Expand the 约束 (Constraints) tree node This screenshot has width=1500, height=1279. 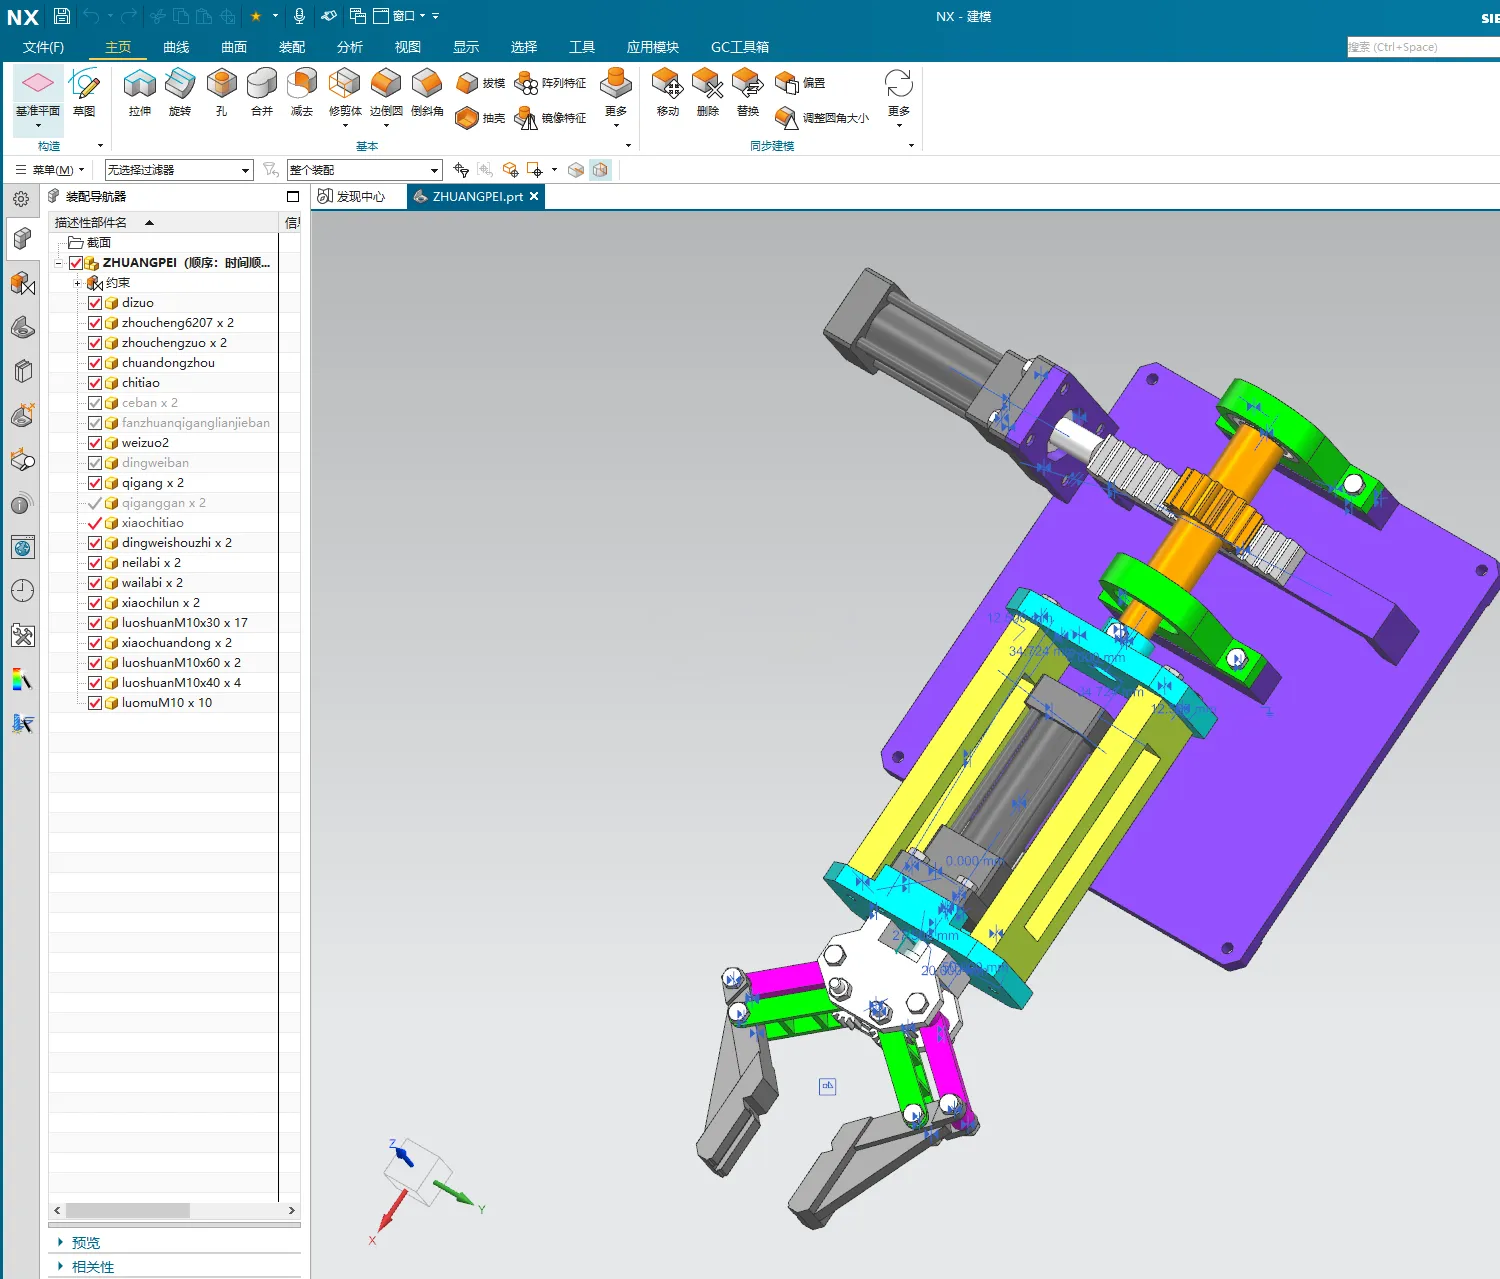coord(77,283)
